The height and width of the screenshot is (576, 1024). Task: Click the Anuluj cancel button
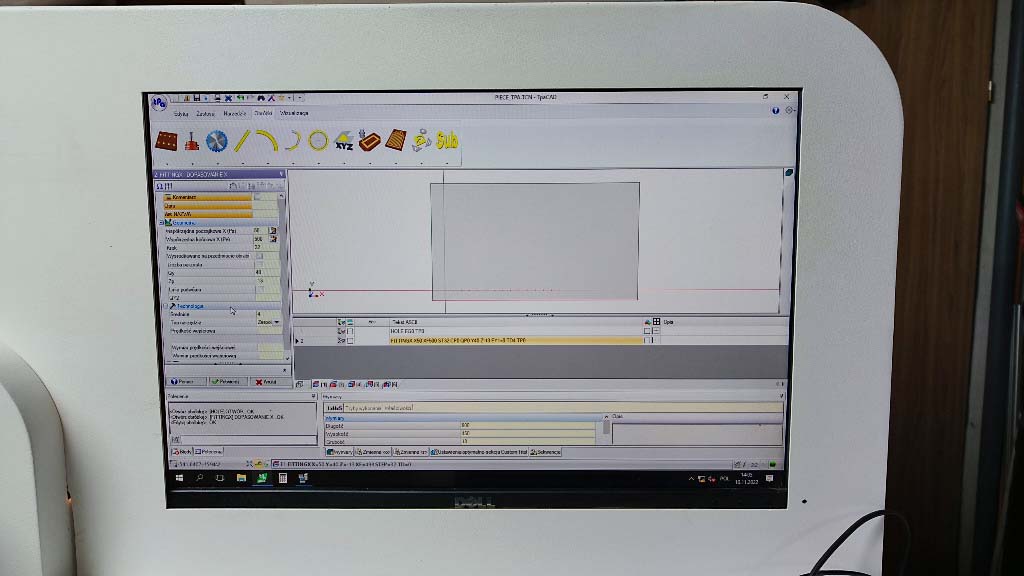268,381
